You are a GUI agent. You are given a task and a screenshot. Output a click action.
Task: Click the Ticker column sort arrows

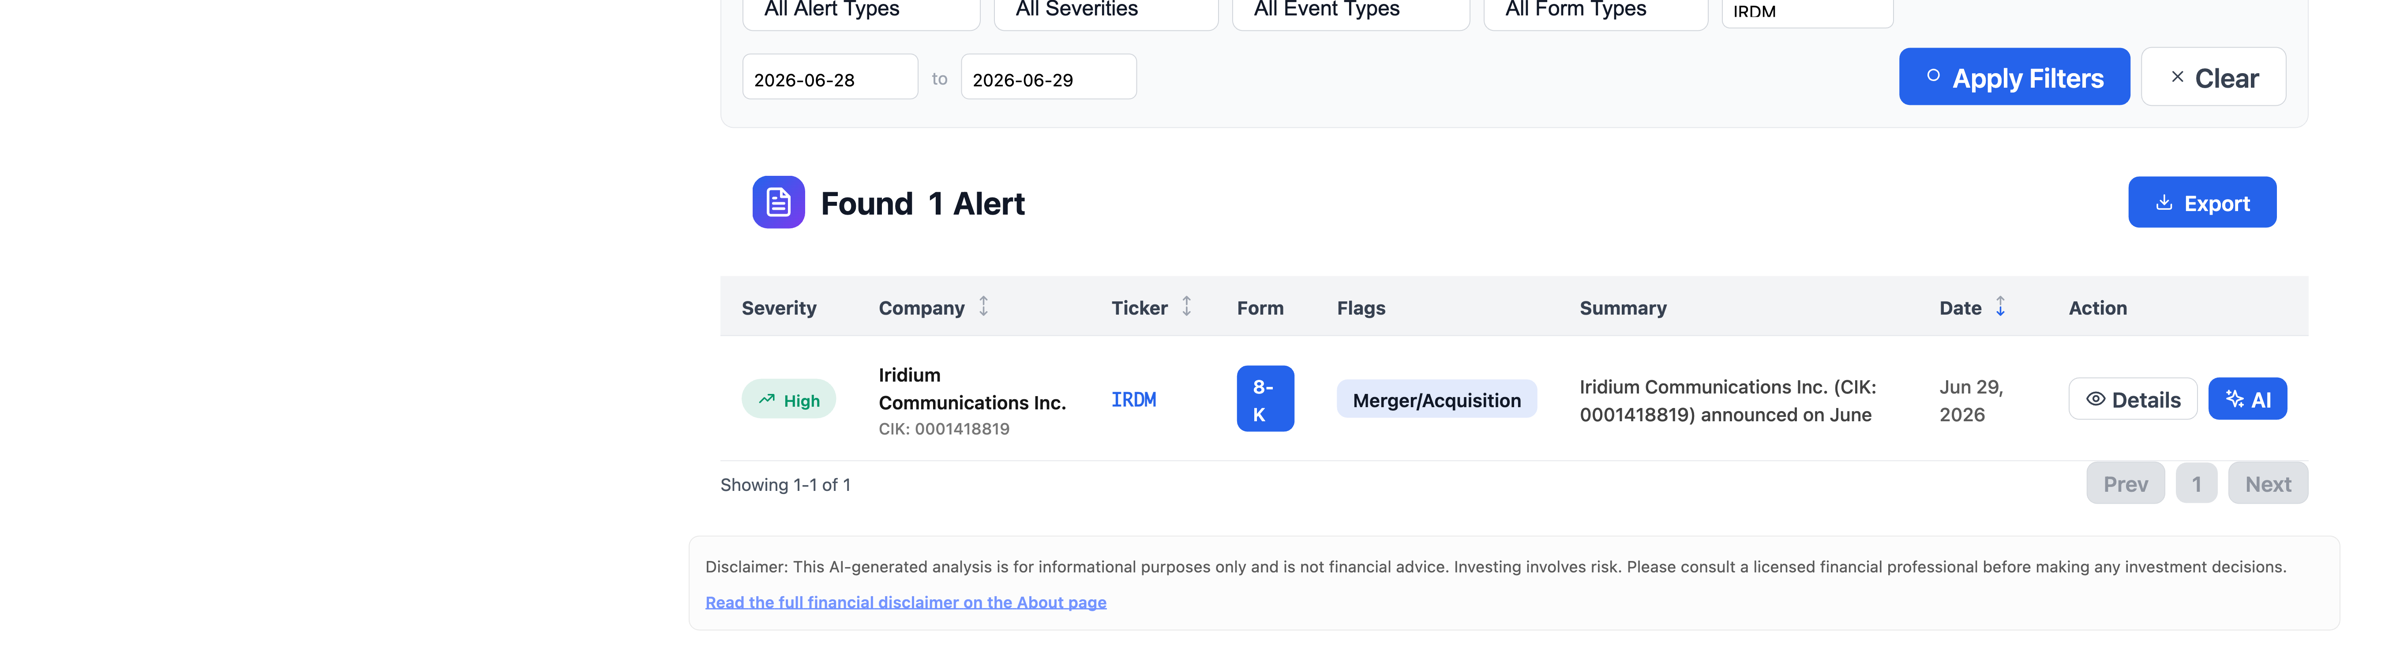[x=1186, y=306]
